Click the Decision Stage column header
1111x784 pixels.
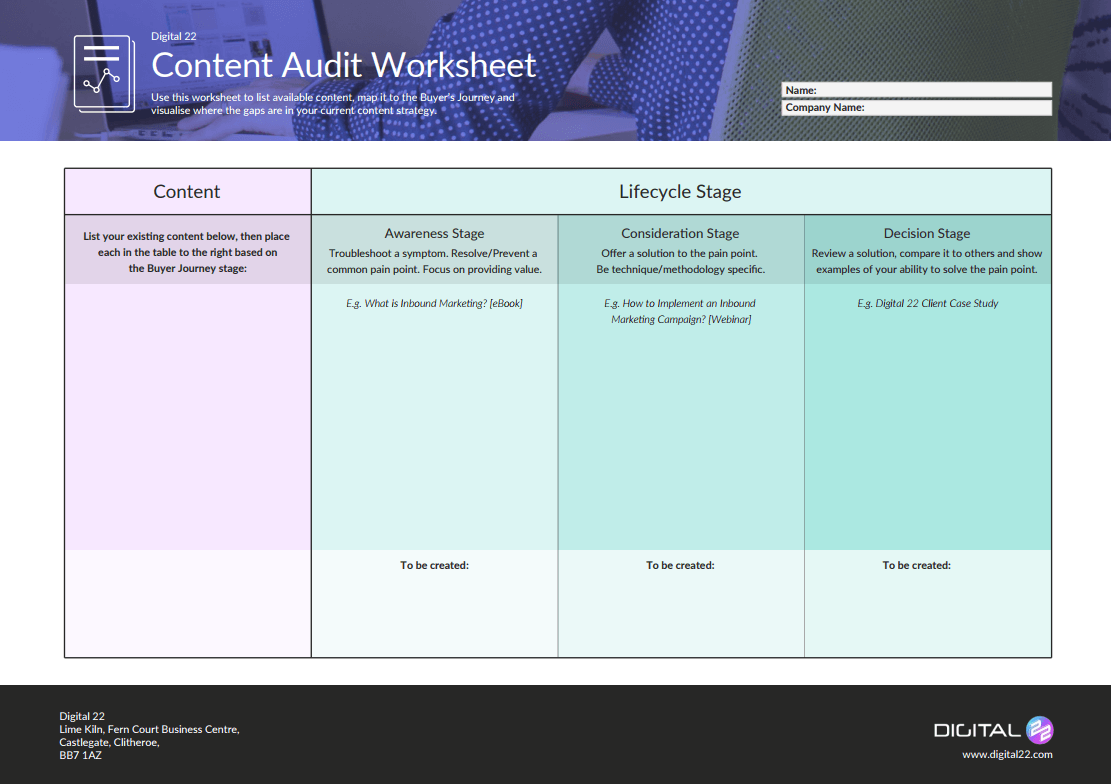[x=926, y=233]
